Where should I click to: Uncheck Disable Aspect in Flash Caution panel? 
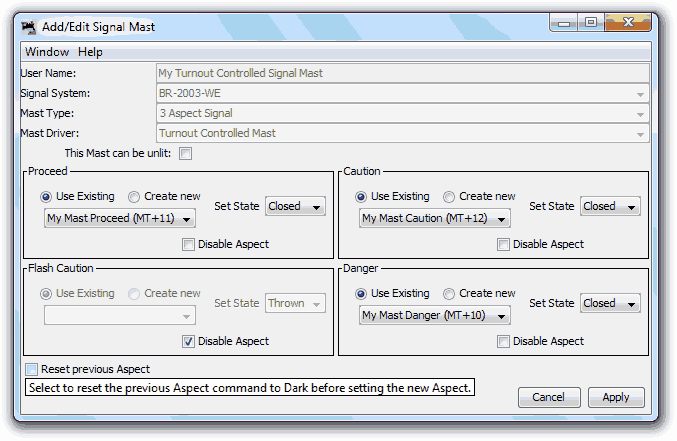click(x=189, y=341)
